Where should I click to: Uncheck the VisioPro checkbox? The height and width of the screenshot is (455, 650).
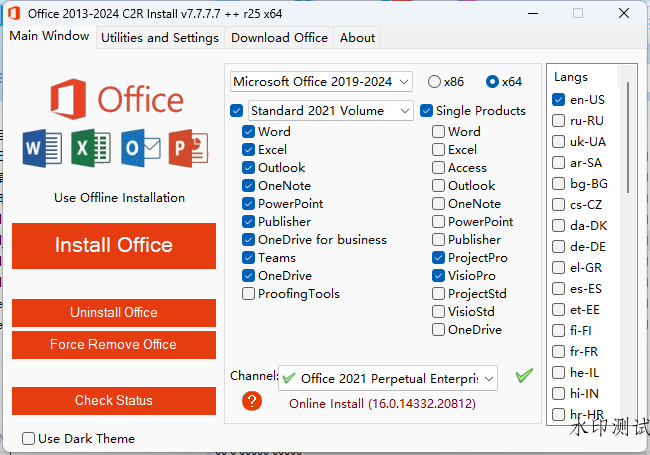(438, 276)
